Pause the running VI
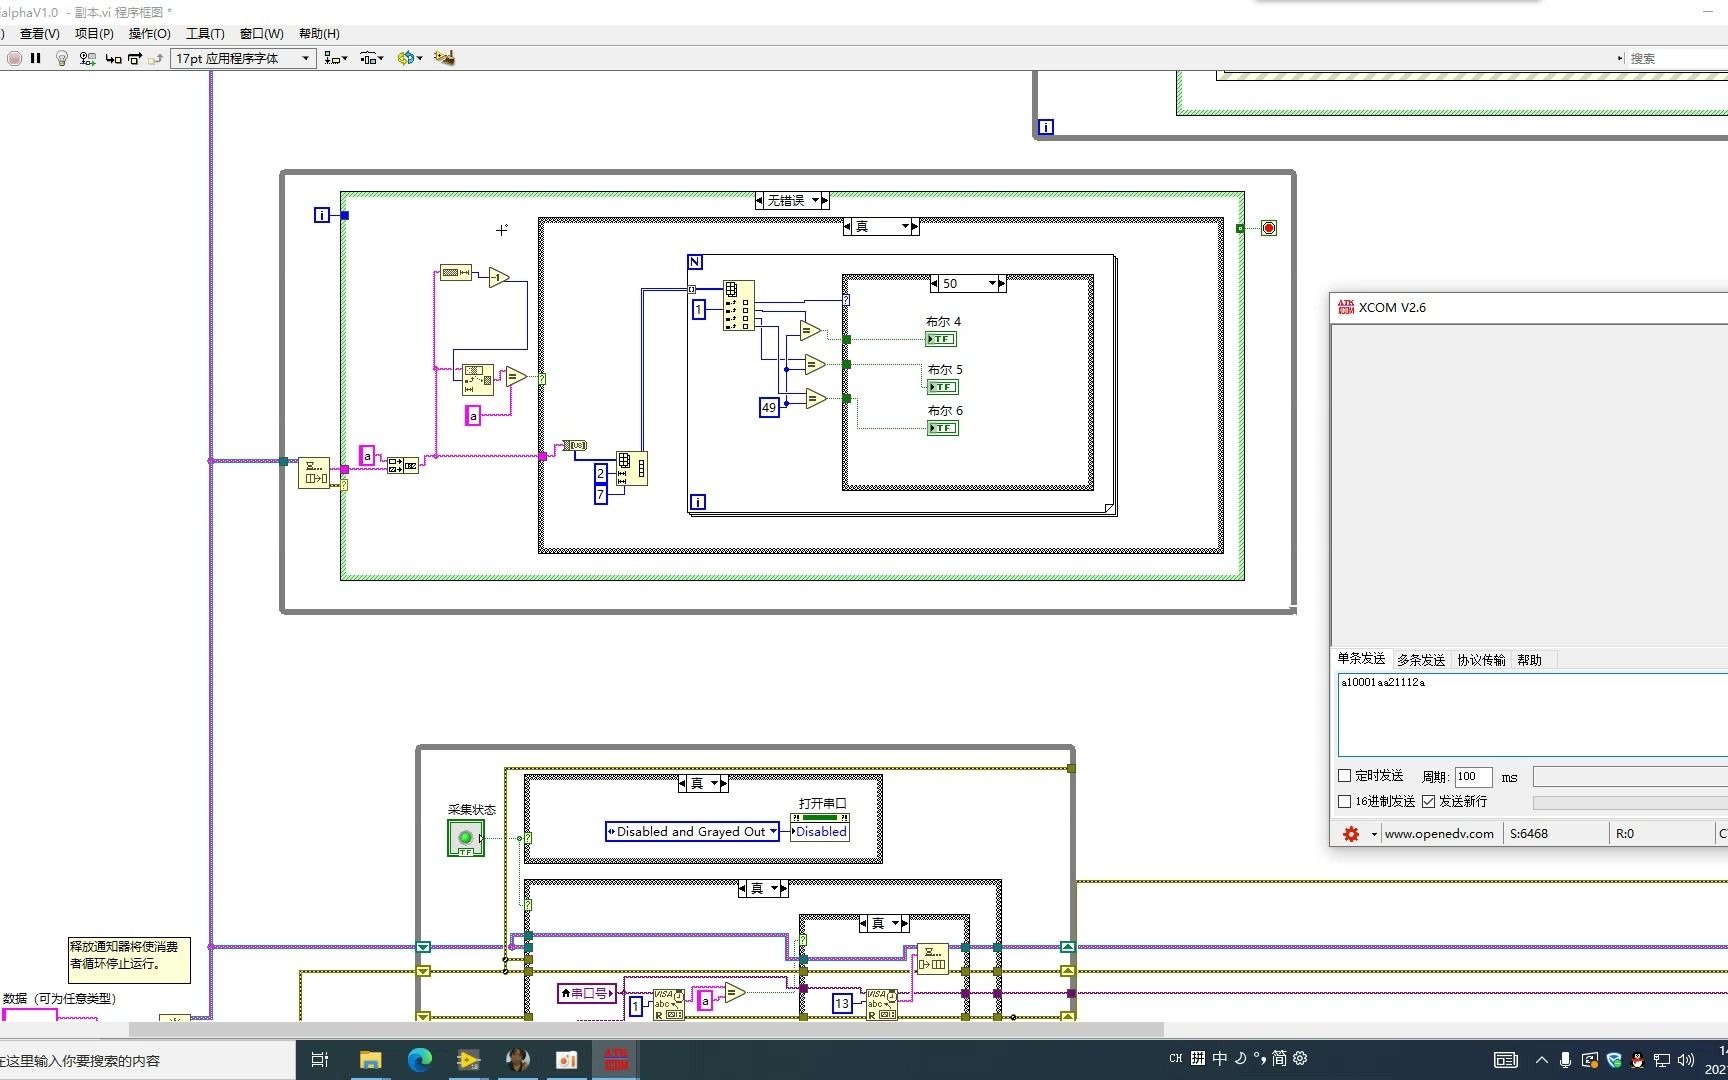The height and width of the screenshot is (1080, 1728). click(x=36, y=59)
